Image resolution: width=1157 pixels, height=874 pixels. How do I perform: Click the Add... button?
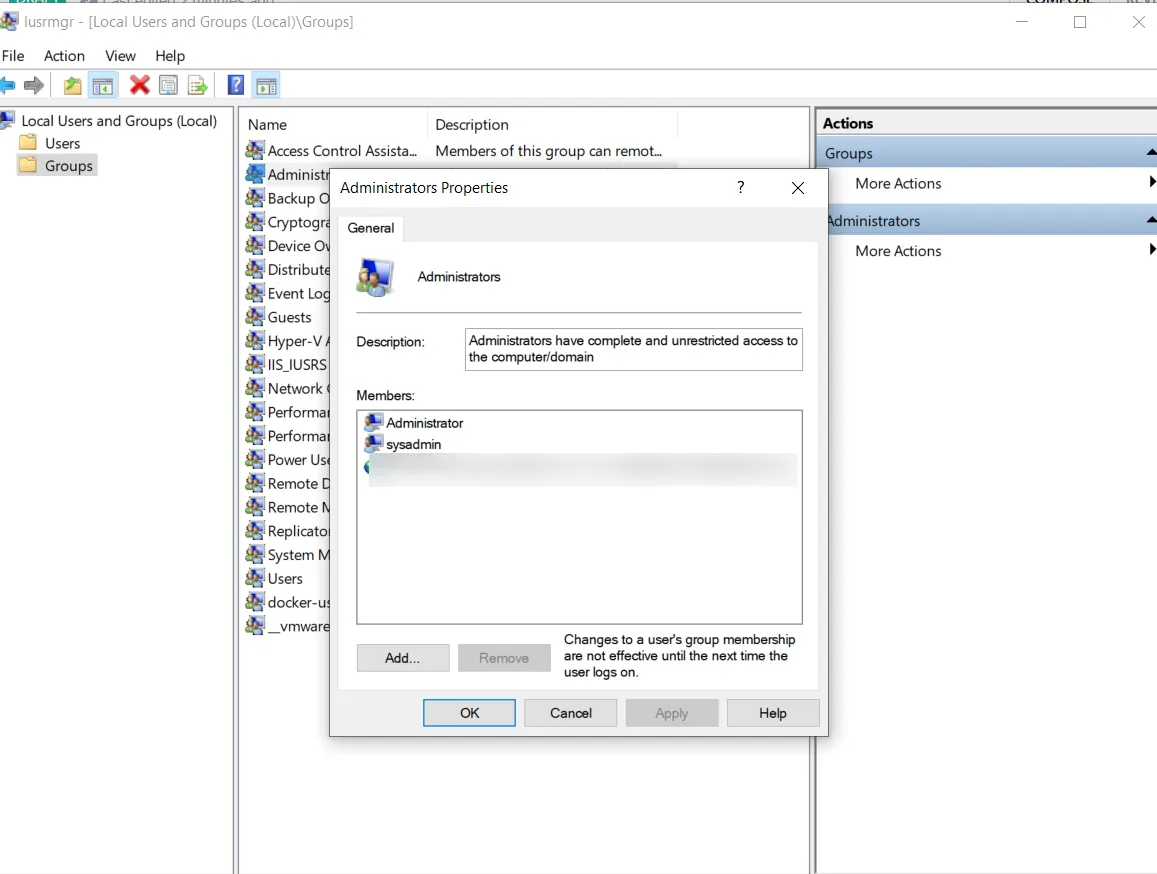coord(402,658)
